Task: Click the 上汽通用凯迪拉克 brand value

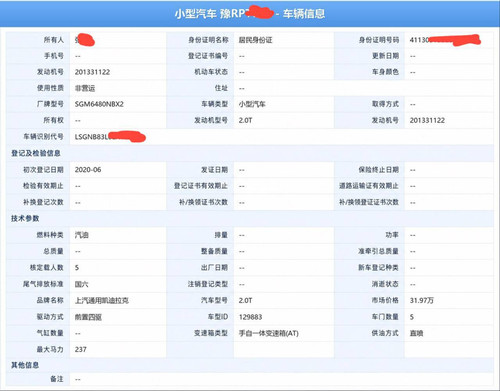Action: (102, 300)
